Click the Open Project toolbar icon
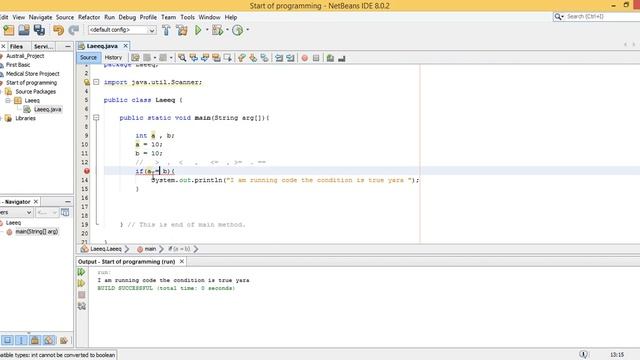 tap(24, 30)
